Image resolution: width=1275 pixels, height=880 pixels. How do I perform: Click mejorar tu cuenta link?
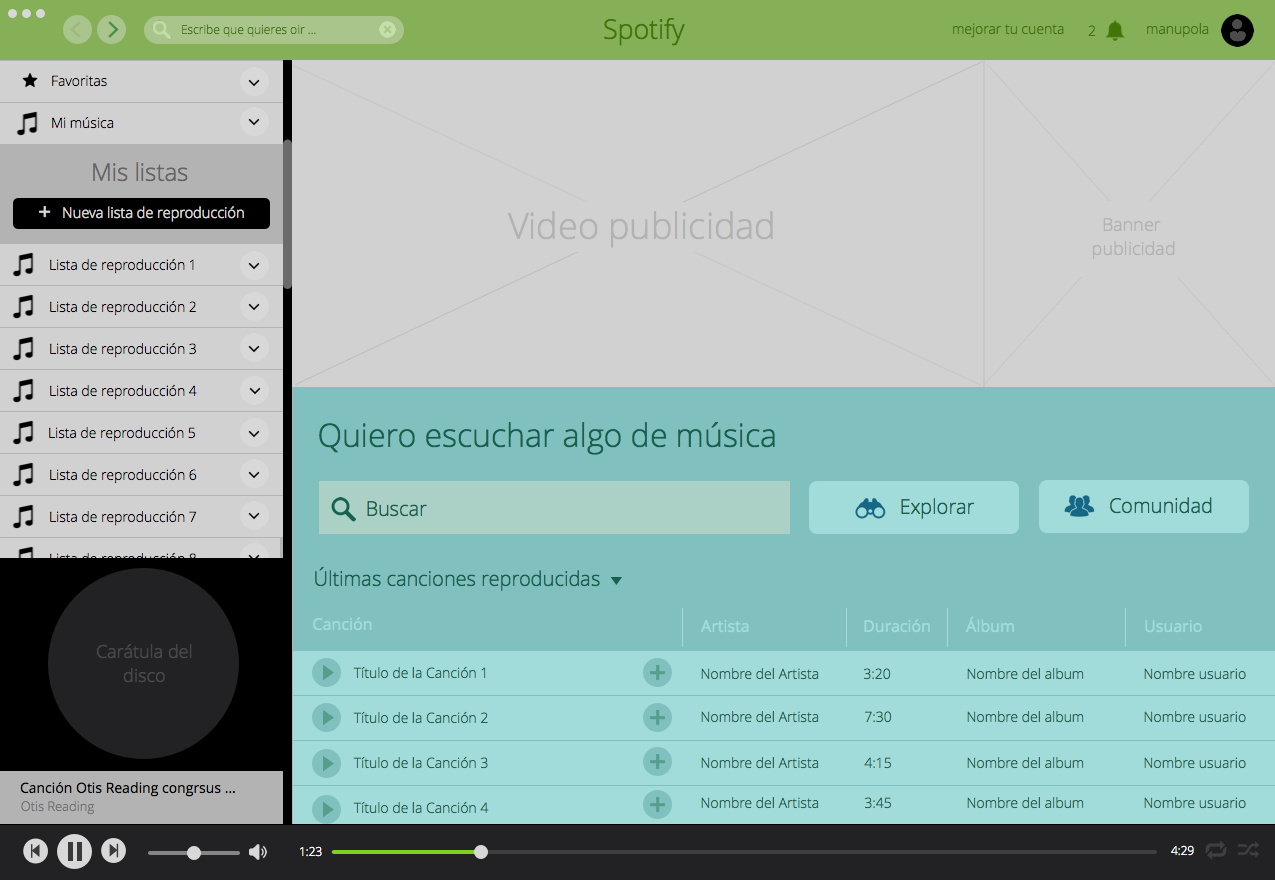1008,30
